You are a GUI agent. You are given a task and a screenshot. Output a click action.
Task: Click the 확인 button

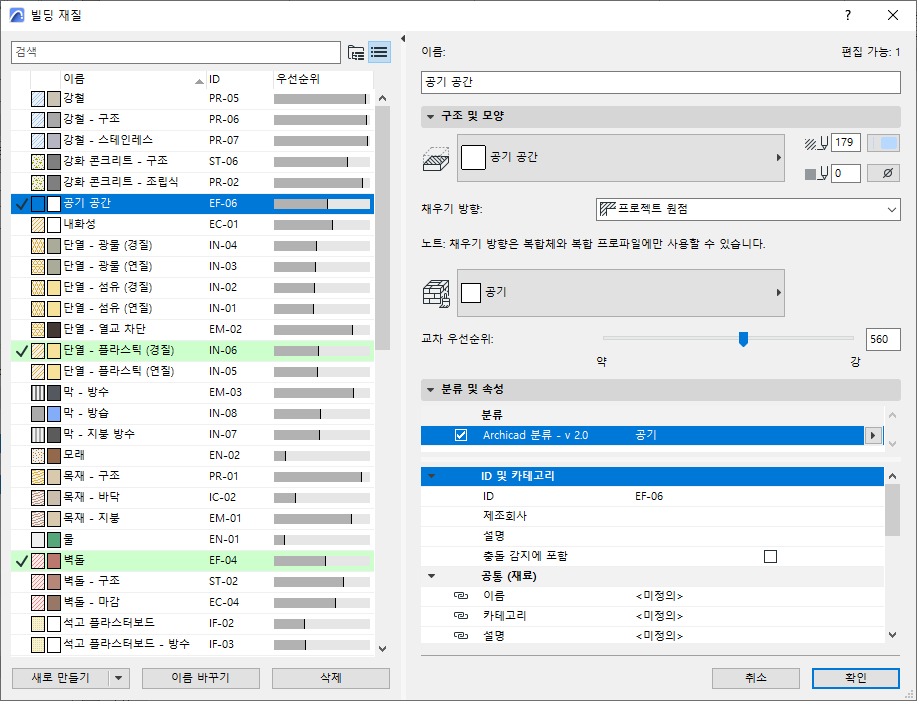pyautogui.click(x=856, y=678)
